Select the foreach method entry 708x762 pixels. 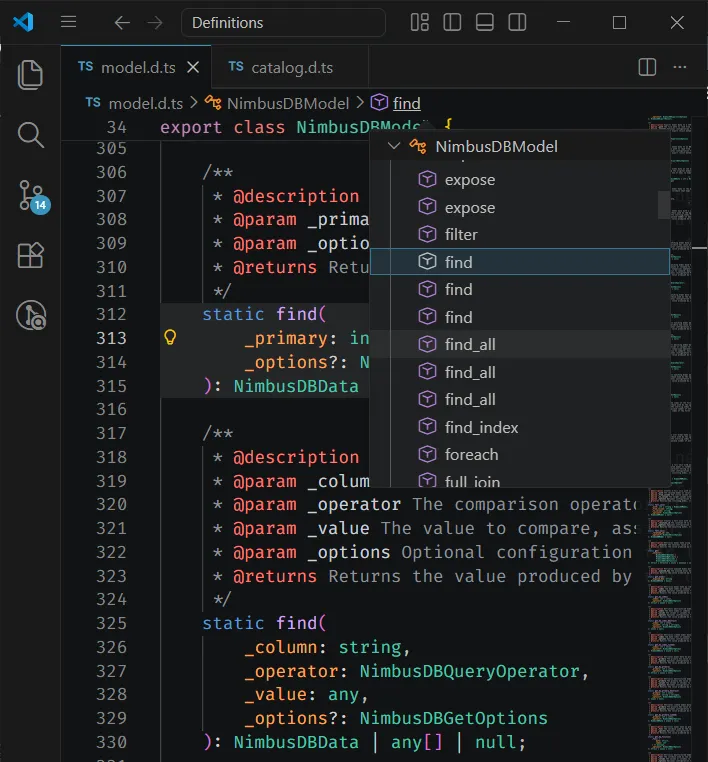(x=520, y=454)
